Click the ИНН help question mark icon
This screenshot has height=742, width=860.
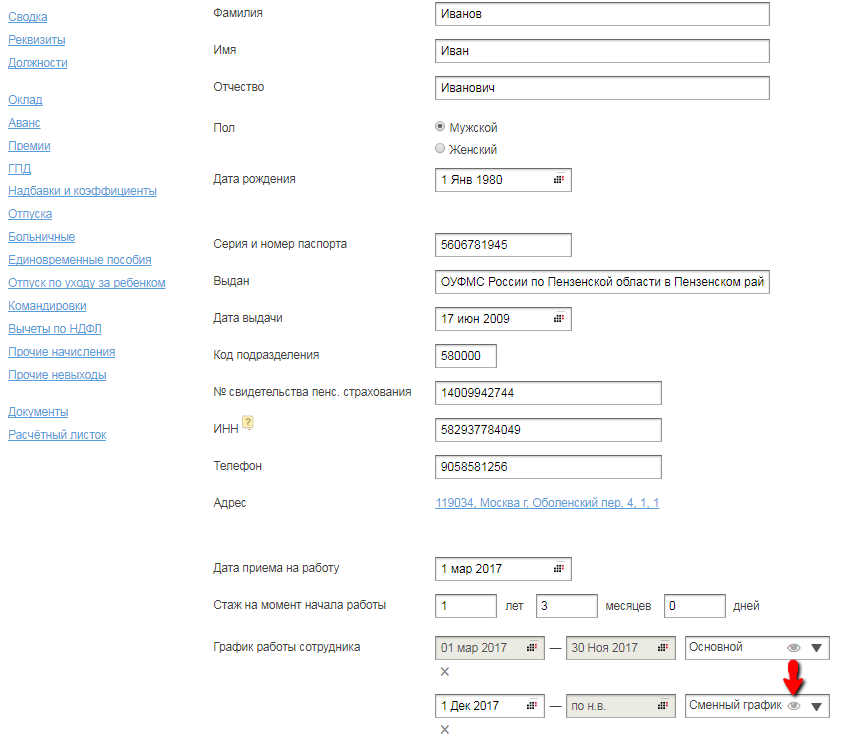coord(248,422)
